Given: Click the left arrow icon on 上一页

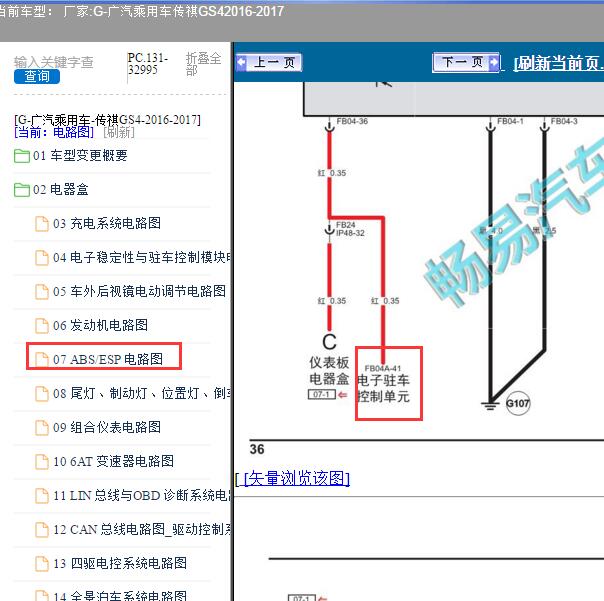Looking at the screenshot, I should [x=242, y=62].
